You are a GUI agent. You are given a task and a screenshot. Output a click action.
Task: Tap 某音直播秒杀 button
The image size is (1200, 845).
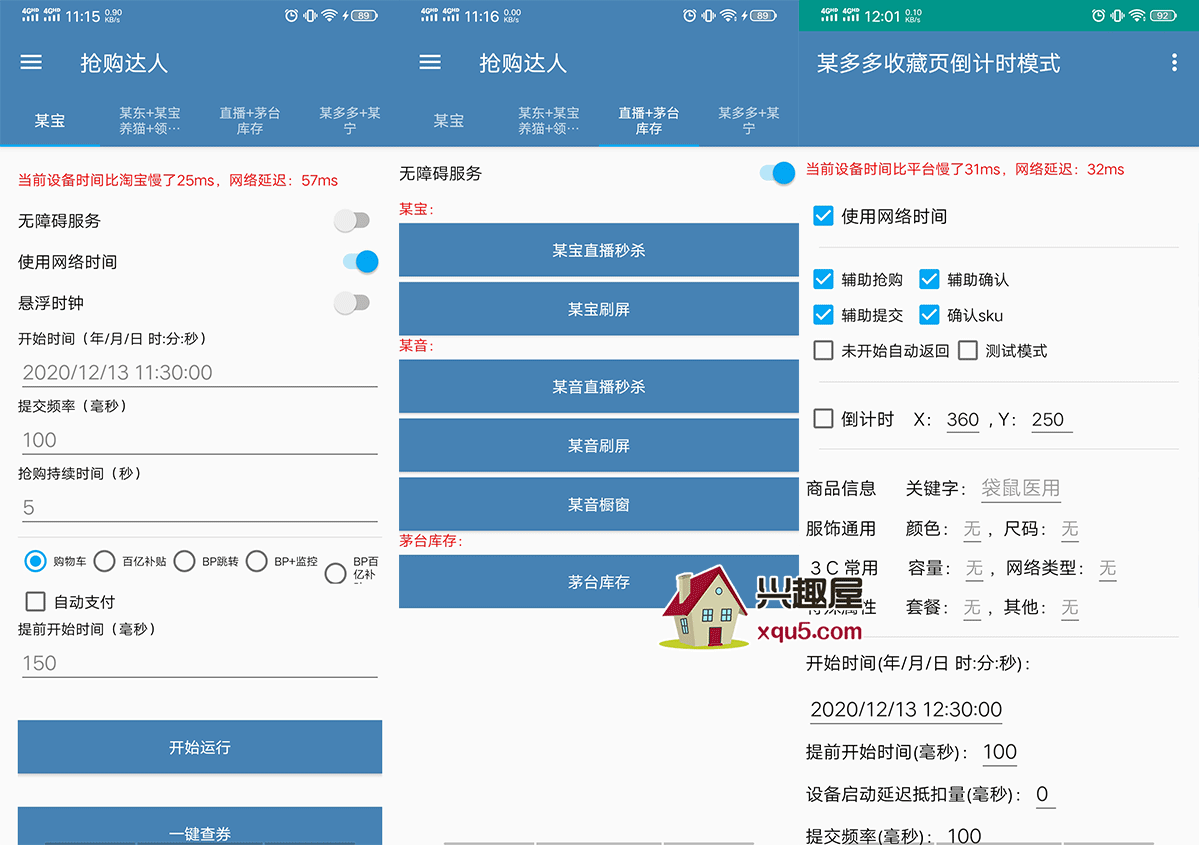tap(599, 386)
